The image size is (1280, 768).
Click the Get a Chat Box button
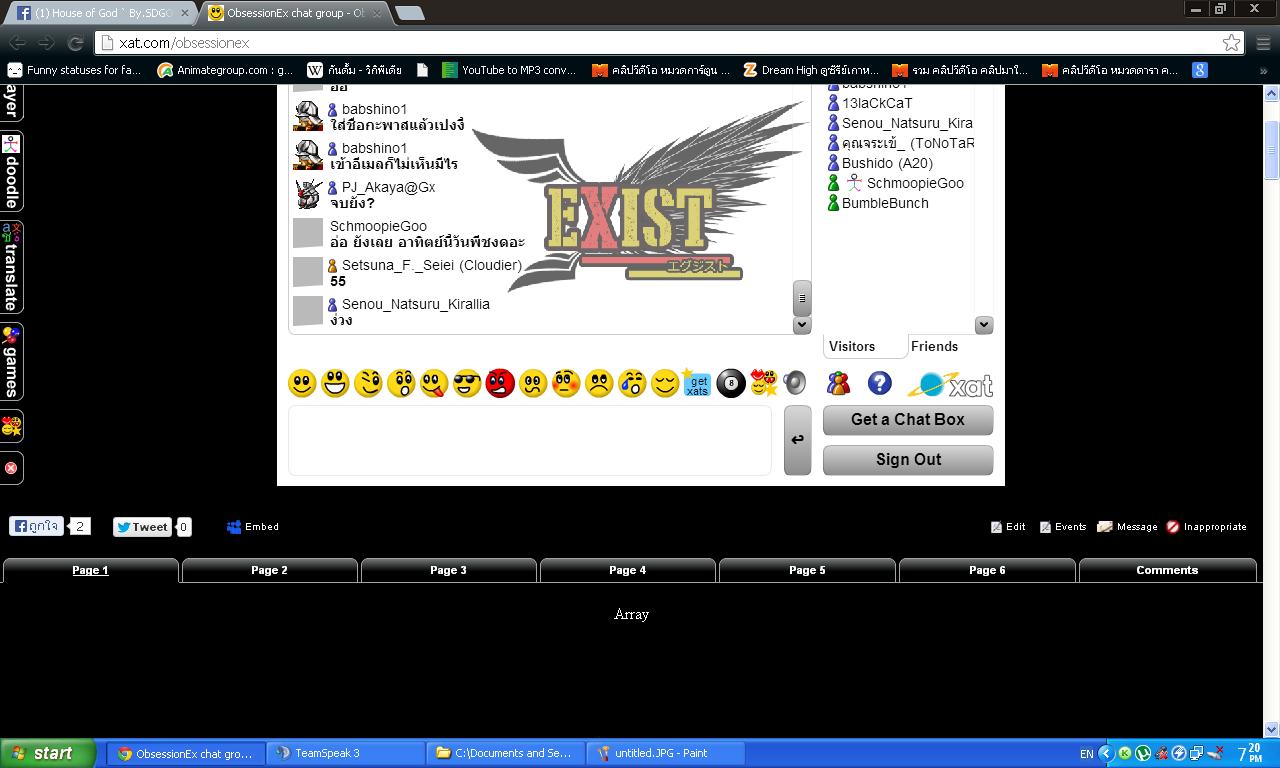click(x=908, y=420)
